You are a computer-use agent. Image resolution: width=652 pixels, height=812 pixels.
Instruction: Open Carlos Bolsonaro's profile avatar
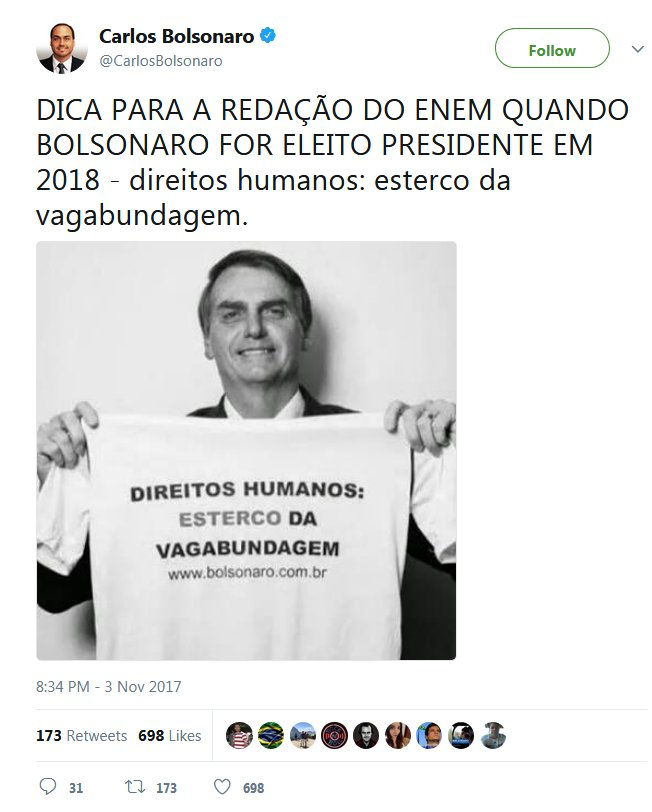(x=62, y=48)
